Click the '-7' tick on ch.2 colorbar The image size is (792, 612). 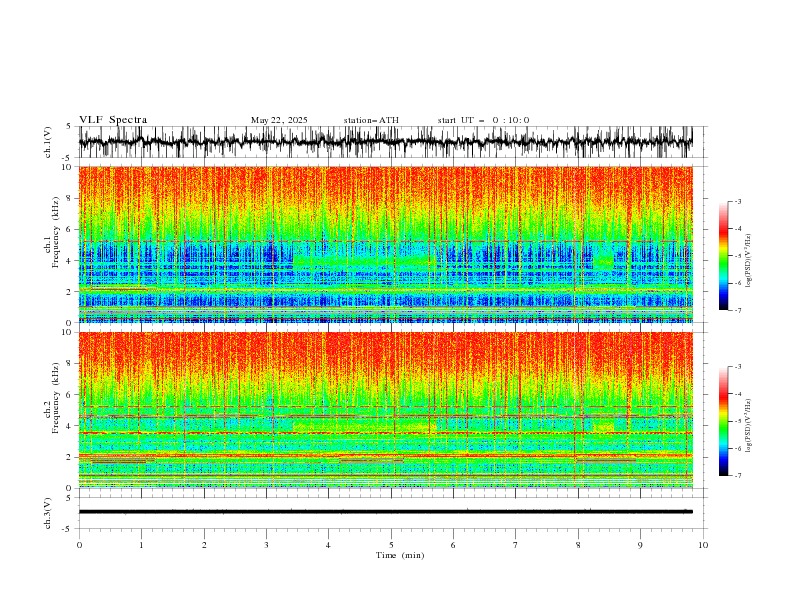(738, 476)
